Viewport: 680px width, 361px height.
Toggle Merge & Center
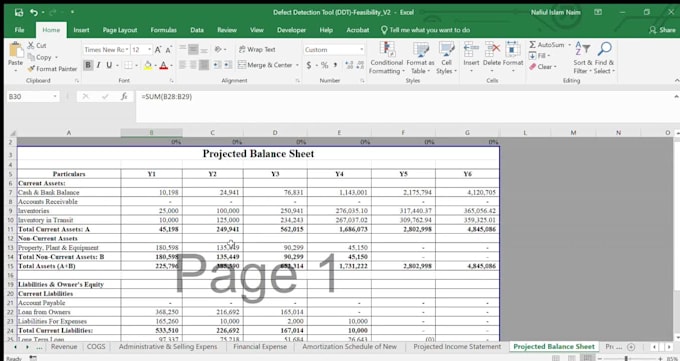tap(265, 65)
